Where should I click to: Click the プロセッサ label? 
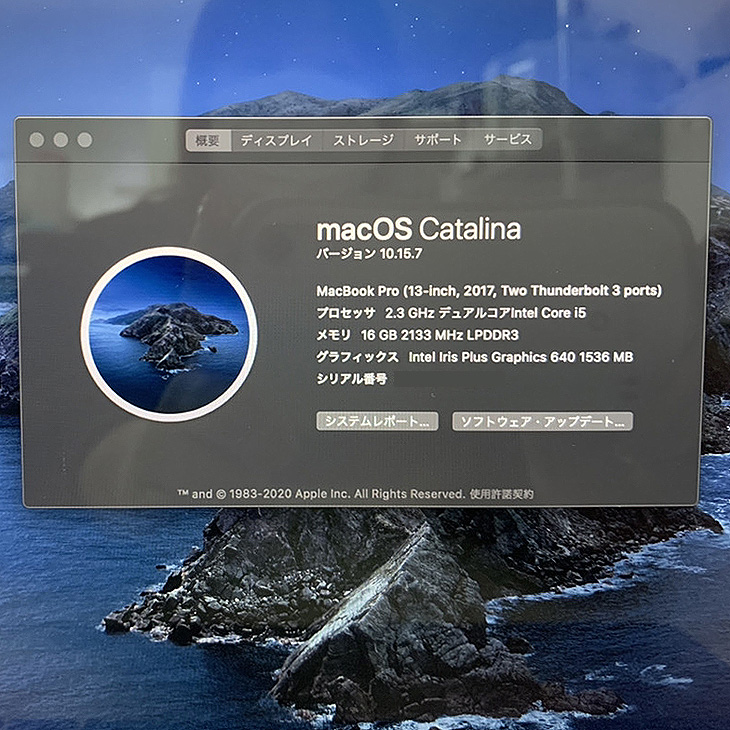(x=346, y=313)
